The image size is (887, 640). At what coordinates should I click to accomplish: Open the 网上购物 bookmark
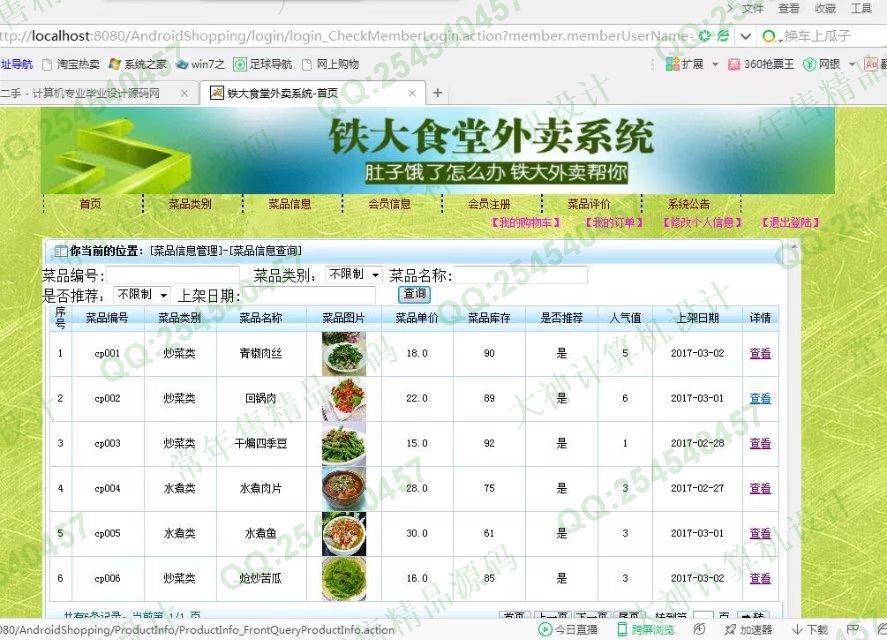(331, 64)
